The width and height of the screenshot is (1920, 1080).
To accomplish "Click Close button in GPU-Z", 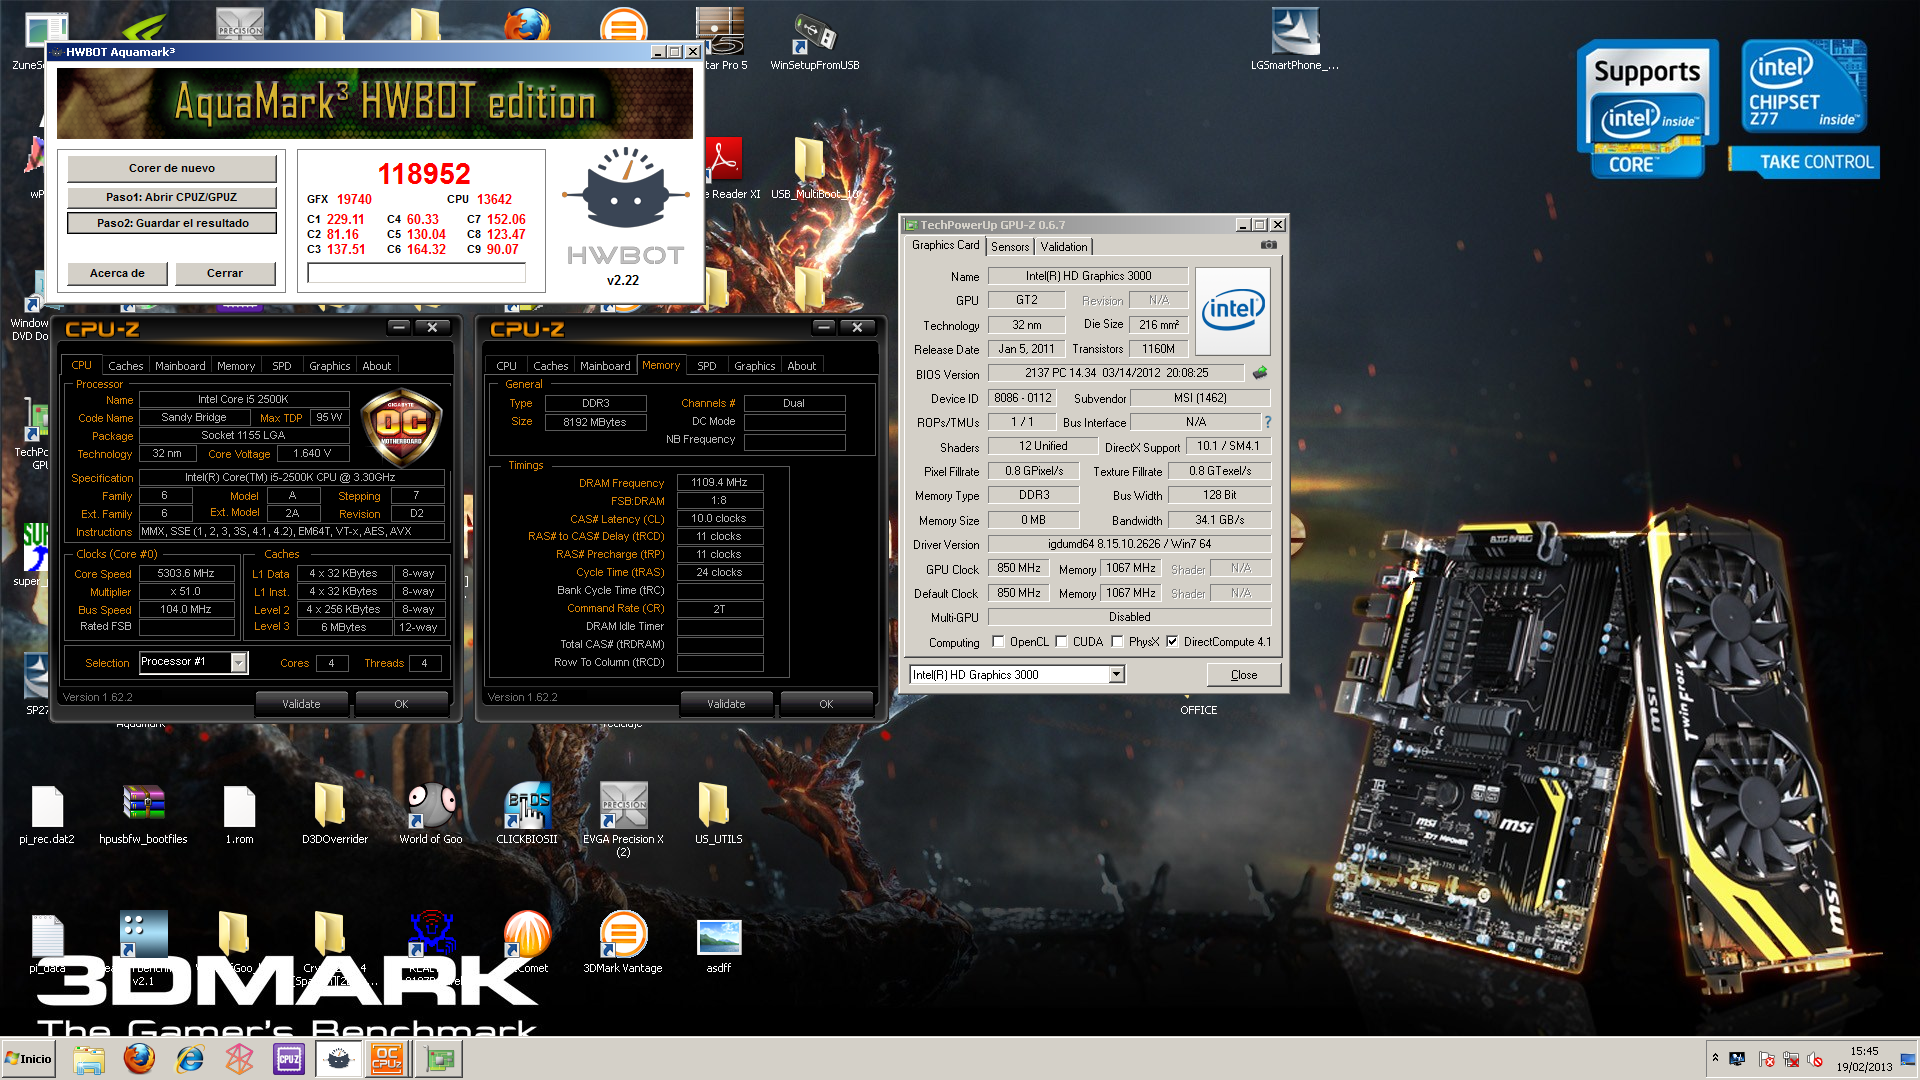I will pyautogui.click(x=1244, y=675).
